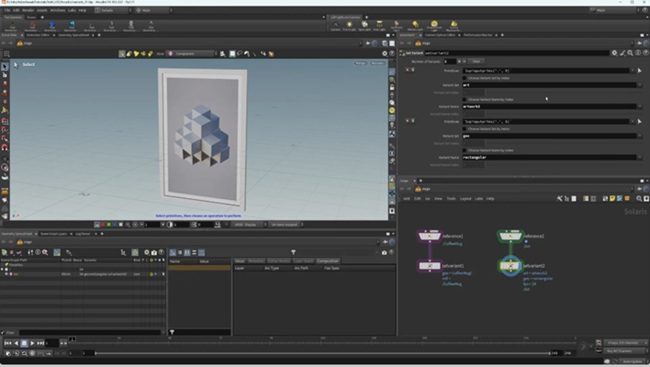The image size is (650, 367).
Task: Open viewport display options gear icon
Action: (384, 53)
